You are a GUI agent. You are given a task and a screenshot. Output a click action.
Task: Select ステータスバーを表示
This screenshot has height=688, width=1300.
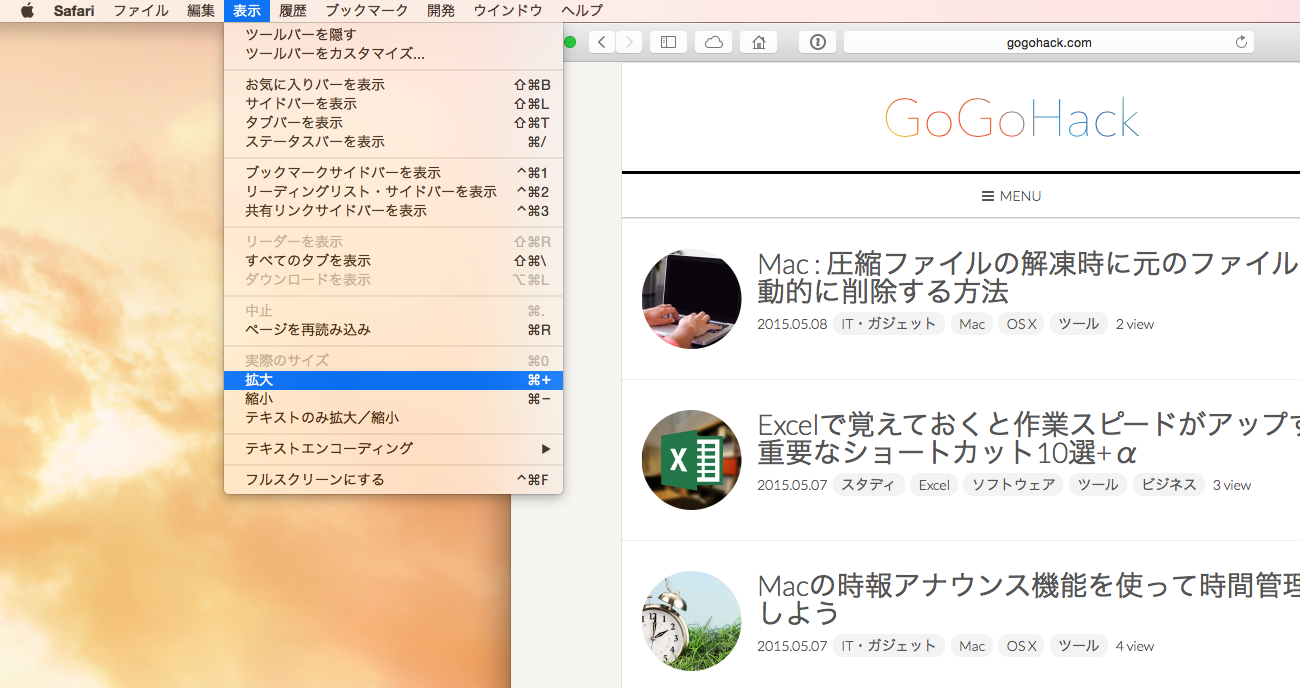point(394,142)
